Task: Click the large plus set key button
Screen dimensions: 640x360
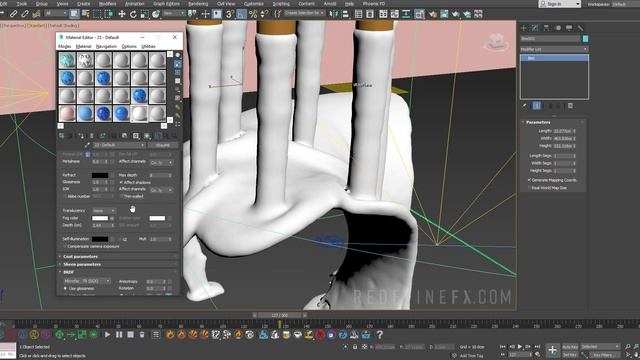Action: click(x=552, y=350)
